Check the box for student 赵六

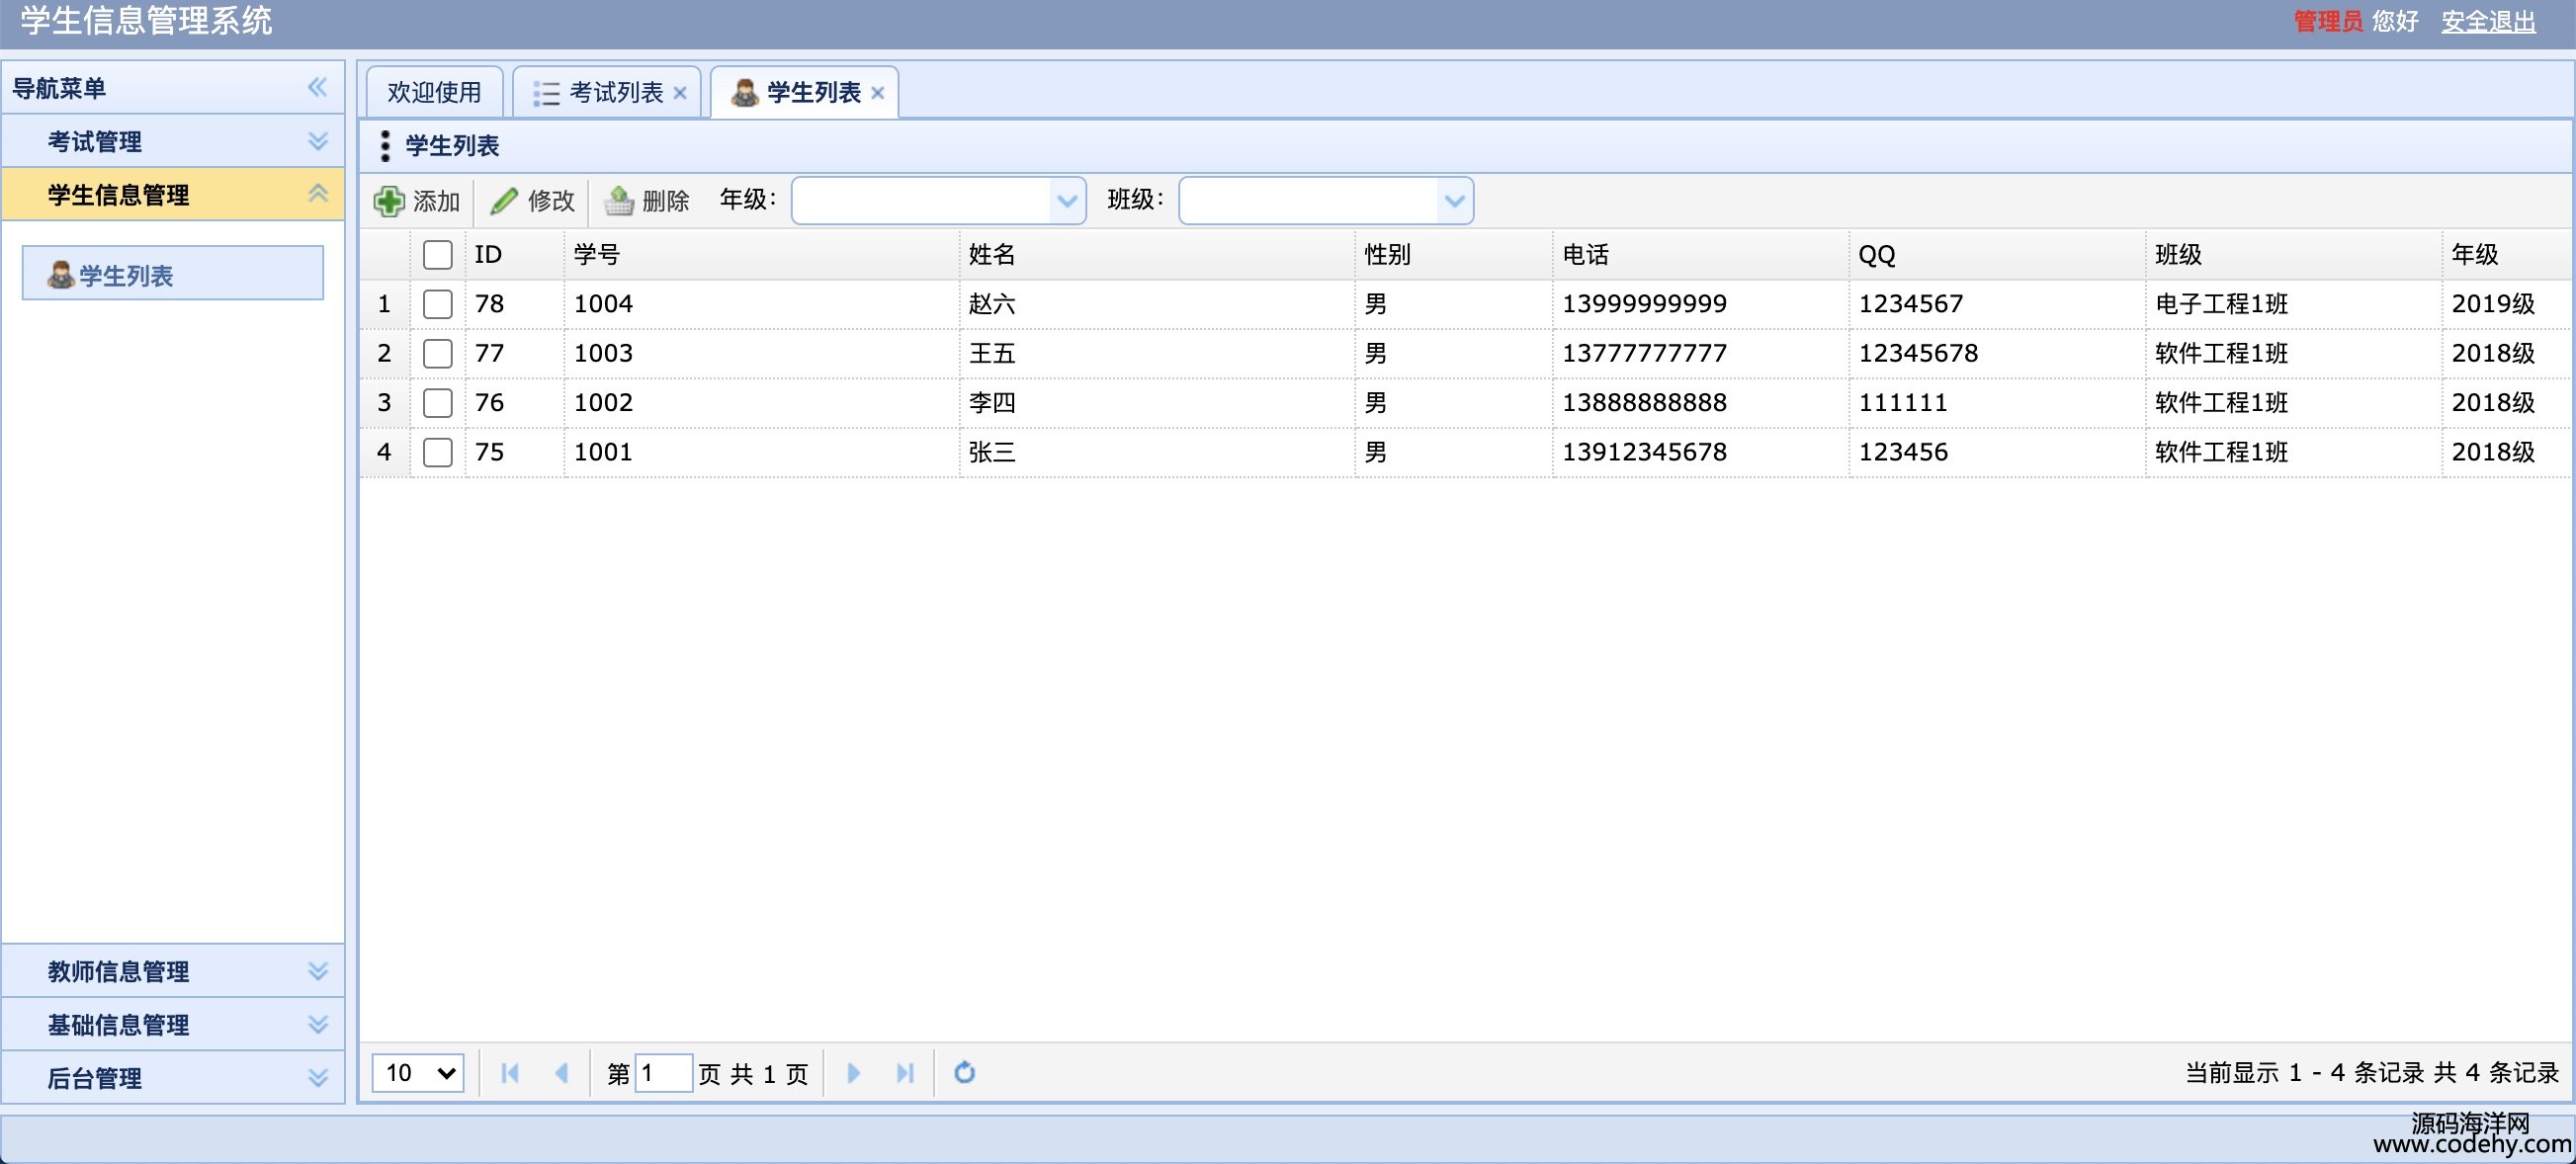pyautogui.click(x=437, y=304)
